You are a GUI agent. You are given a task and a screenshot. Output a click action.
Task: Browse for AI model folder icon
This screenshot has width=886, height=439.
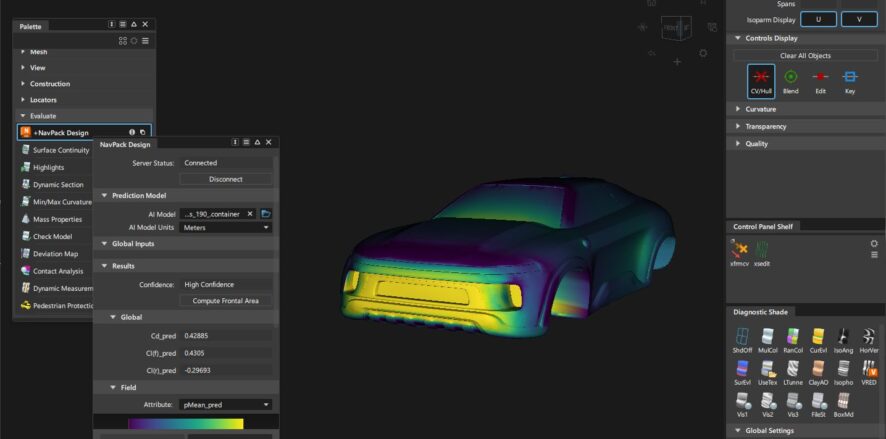coord(266,214)
